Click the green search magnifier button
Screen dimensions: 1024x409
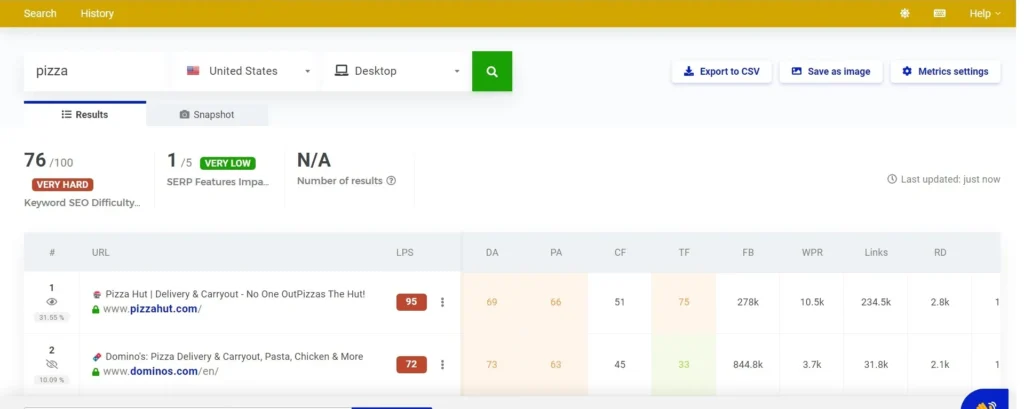pos(491,72)
